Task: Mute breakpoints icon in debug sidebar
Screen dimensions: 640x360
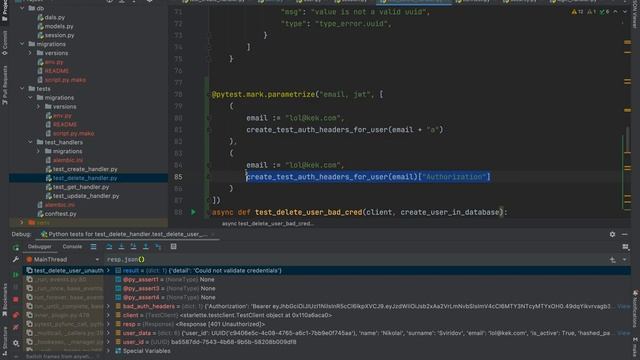Action: tap(16, 328)
